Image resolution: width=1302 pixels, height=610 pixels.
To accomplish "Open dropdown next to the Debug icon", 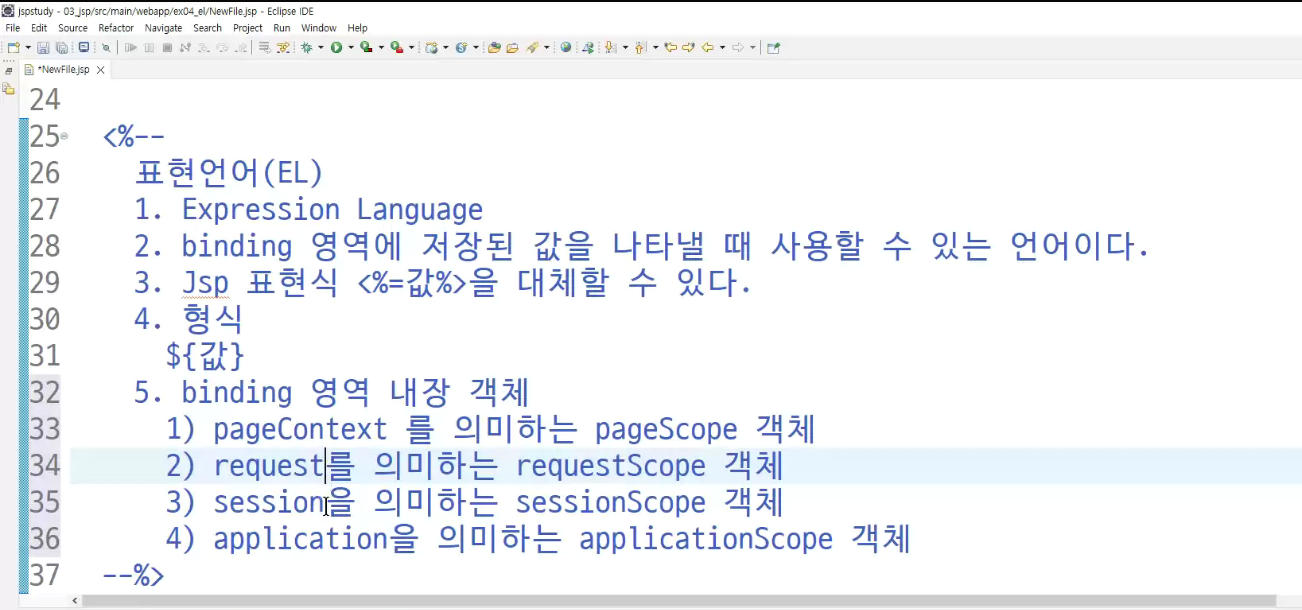I will pyautogui.click(x=320, y=47).
